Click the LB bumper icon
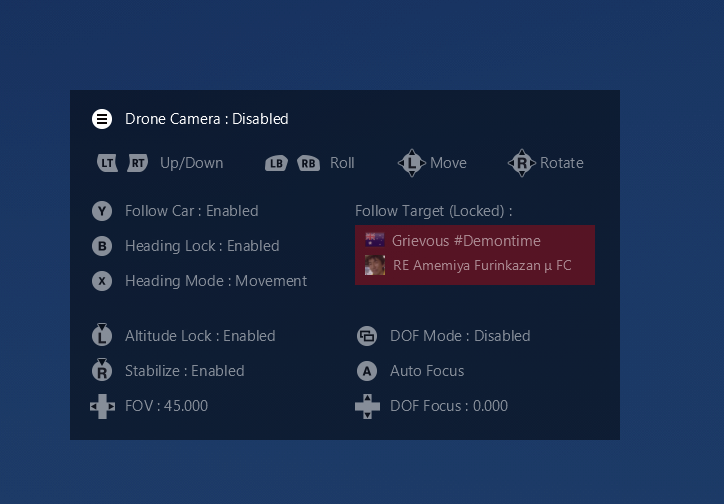The image size is (724, 504). (277, 163)
